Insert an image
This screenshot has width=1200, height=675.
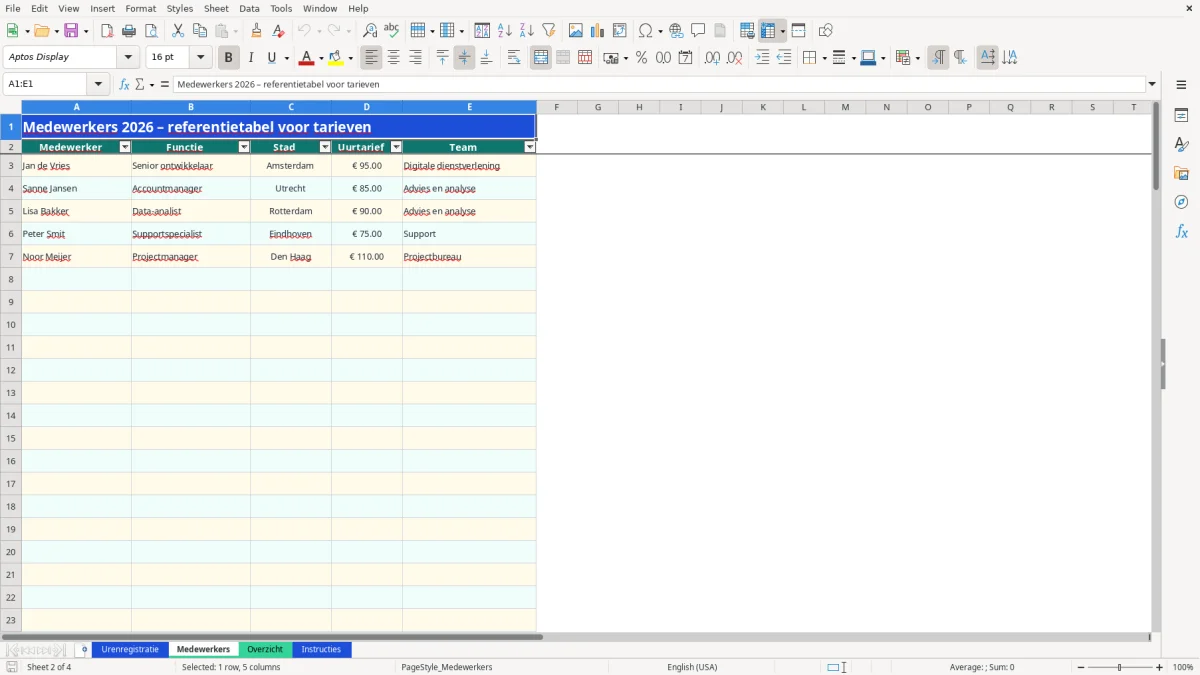tap(576, 31)
